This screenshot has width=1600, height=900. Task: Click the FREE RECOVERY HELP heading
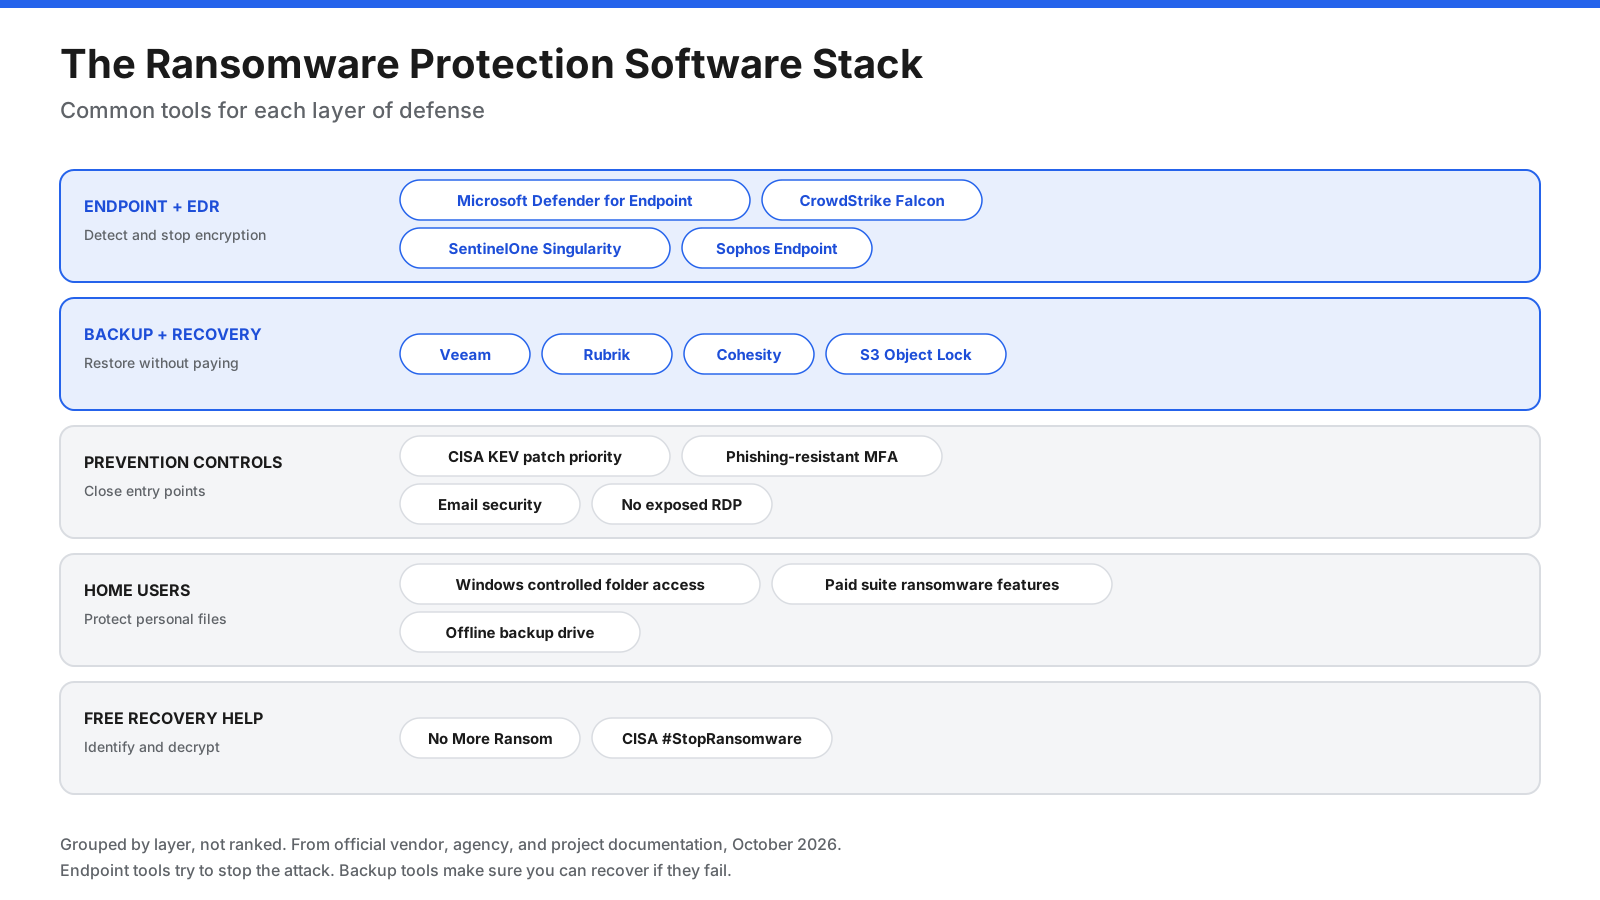click(x=174, y=718)
